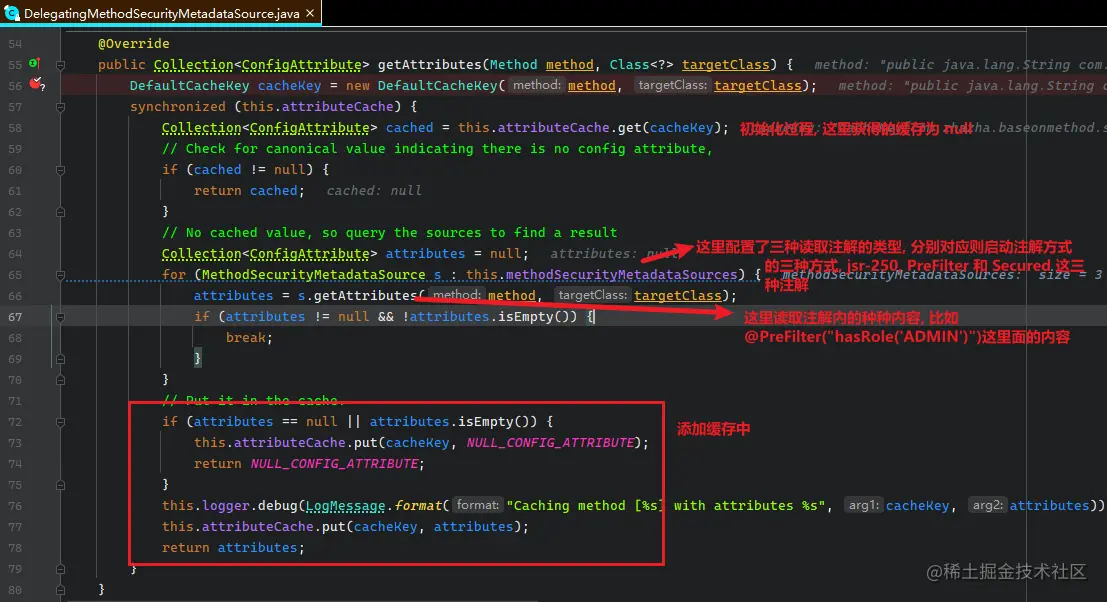
Task: Click LogMessage class reference on line 76
Action: click(345, 506)
